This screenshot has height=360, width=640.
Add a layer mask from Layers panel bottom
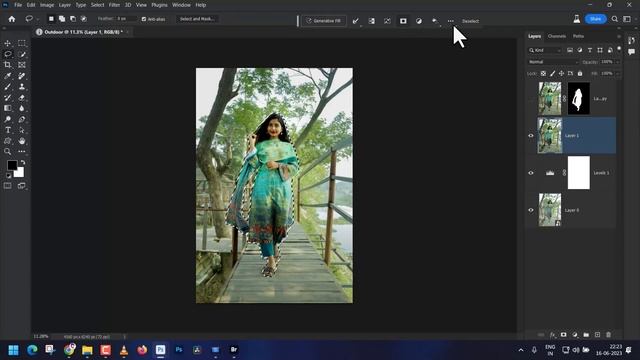564,335
